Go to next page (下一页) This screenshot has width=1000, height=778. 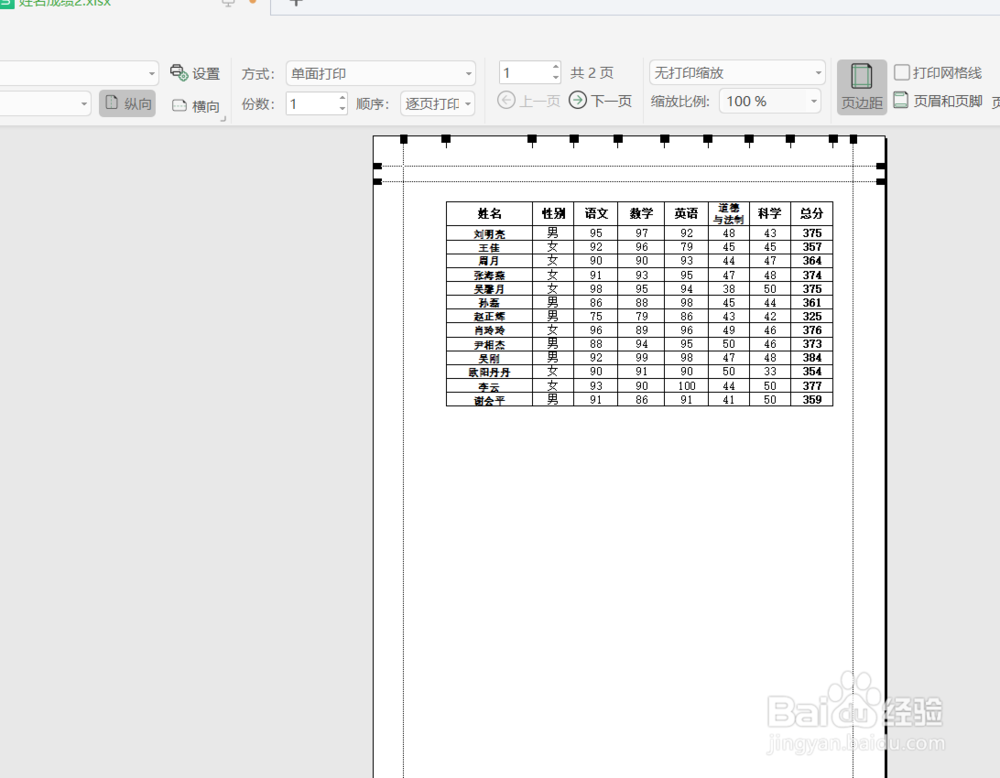(x=600, y=101)
